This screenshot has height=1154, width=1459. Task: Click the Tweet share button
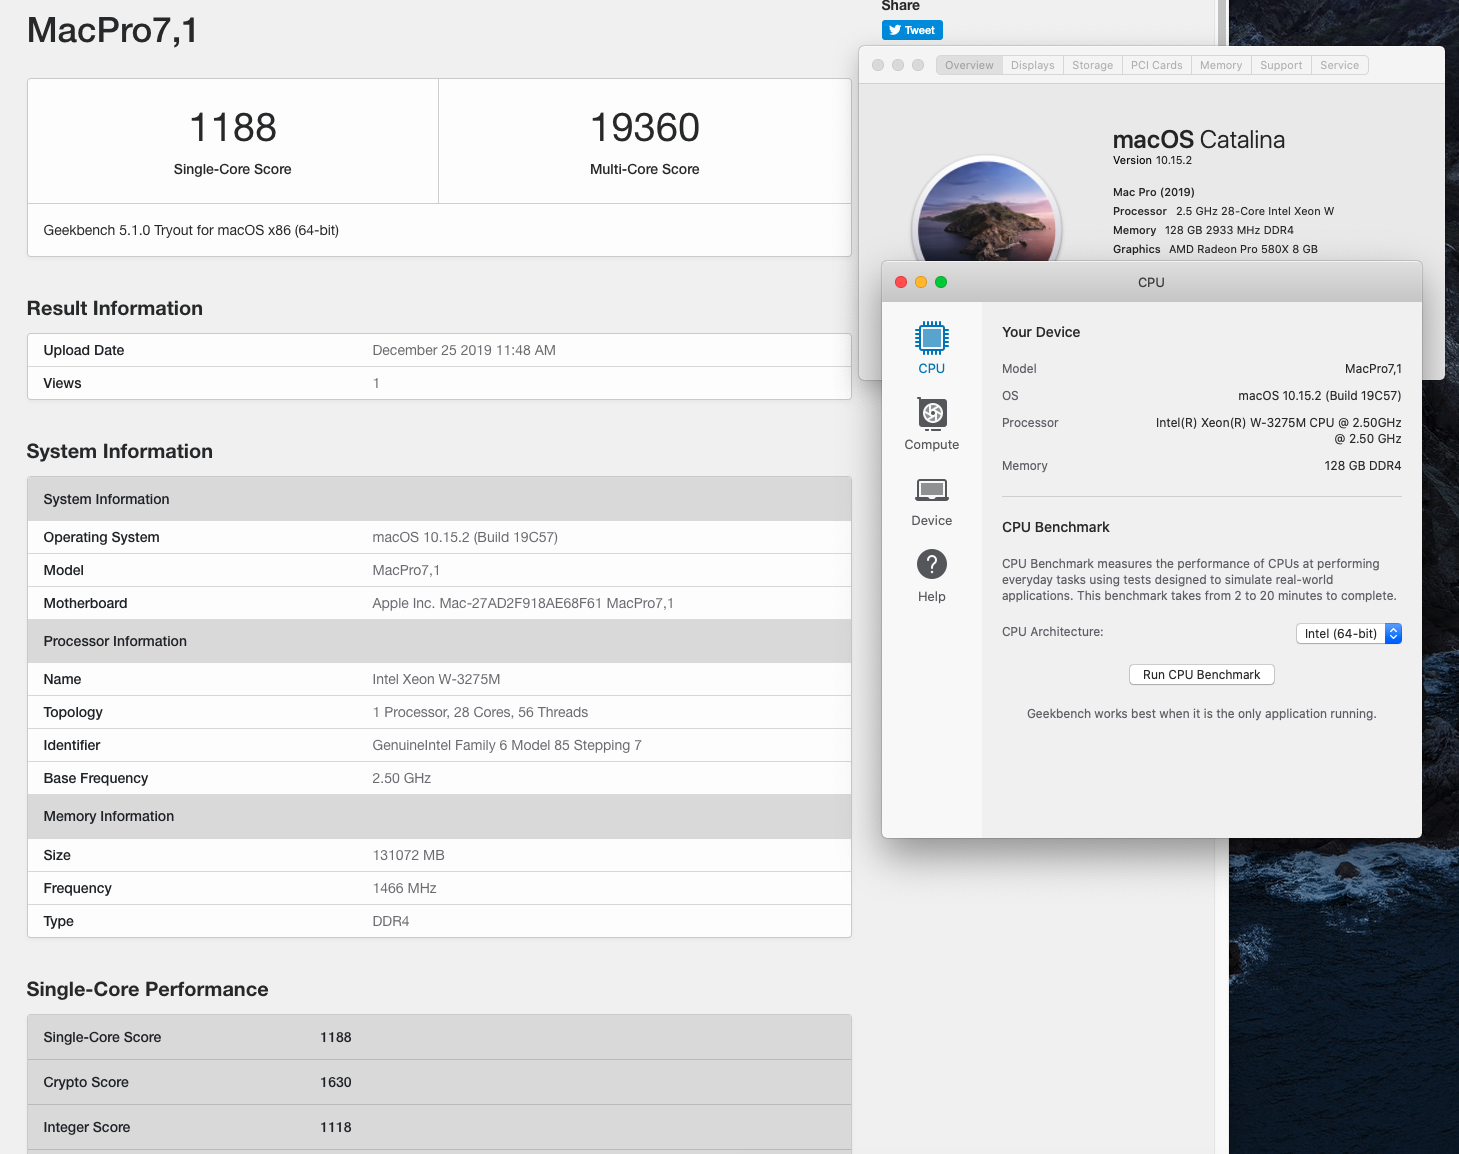pos(912,30)
